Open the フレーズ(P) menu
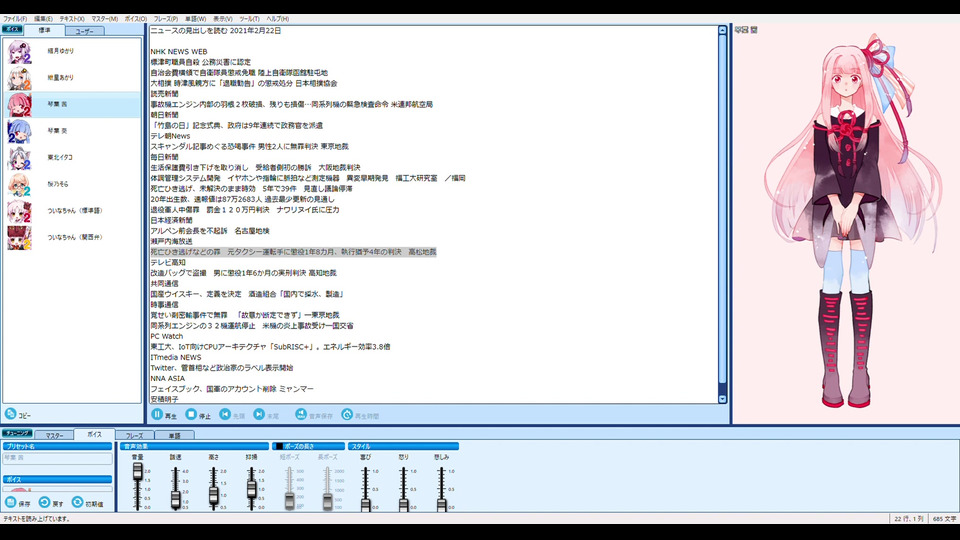Screen dimensions: 960x540 click(166, 19)
